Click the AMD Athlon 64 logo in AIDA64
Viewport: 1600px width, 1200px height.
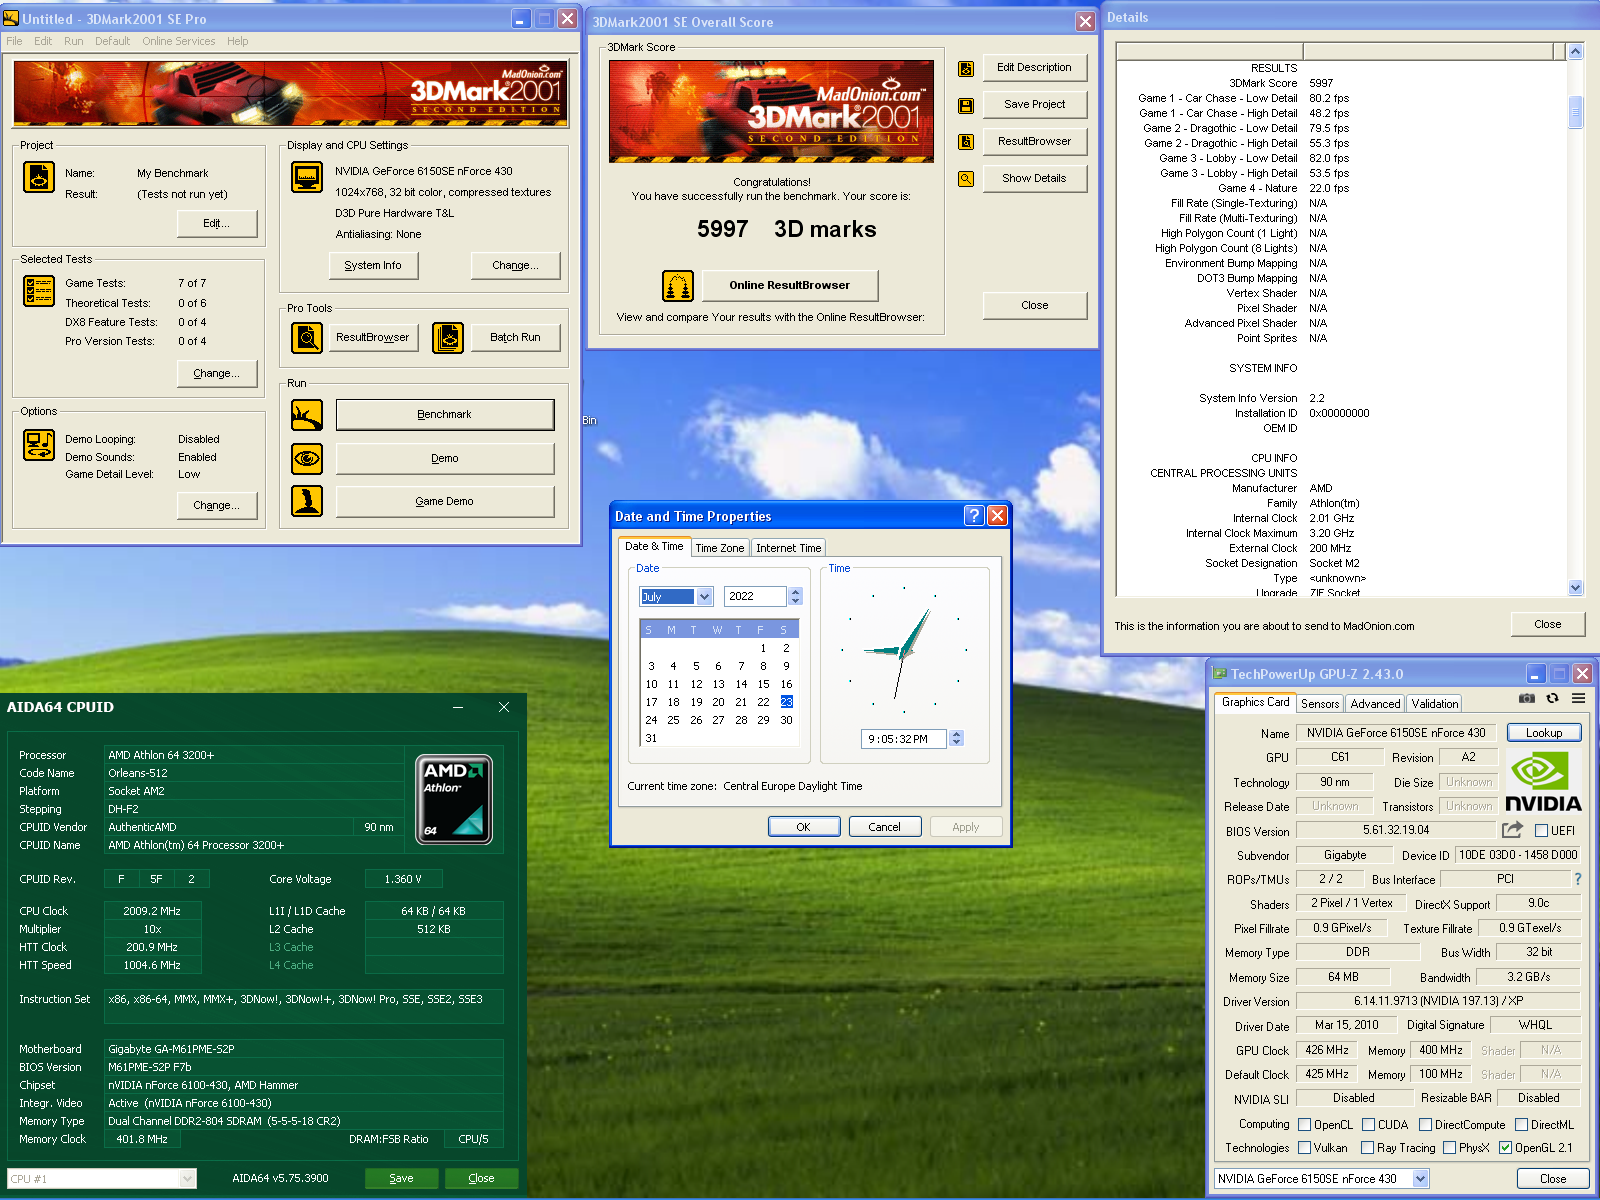(454, 799)
